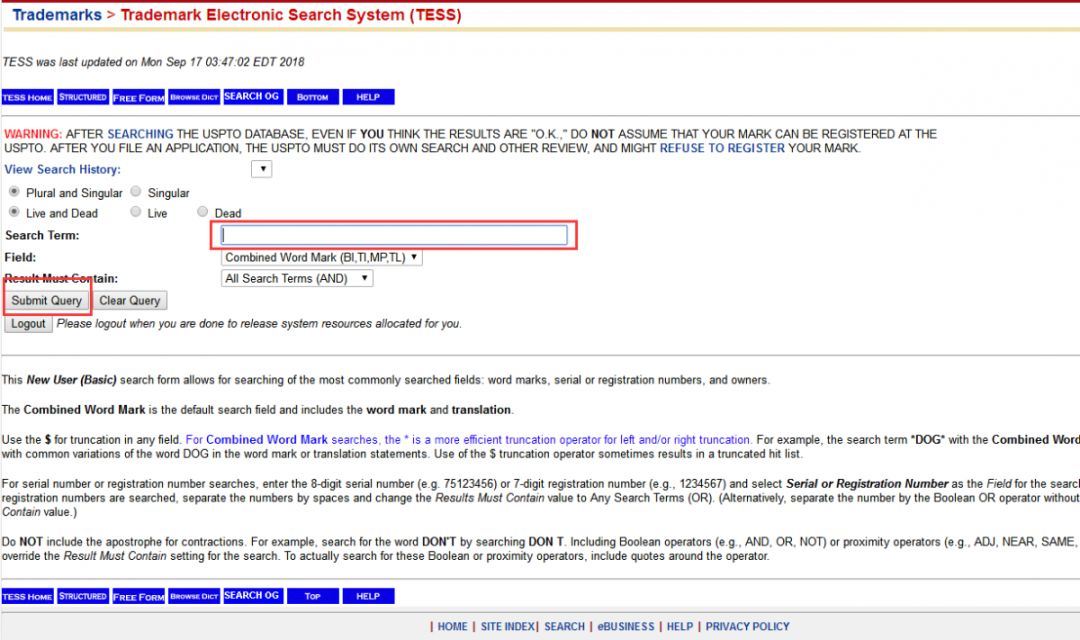The width and height of the screenshot is (1080, 640).
Task: Focus the Search Term input field
Action: point(394,235)
